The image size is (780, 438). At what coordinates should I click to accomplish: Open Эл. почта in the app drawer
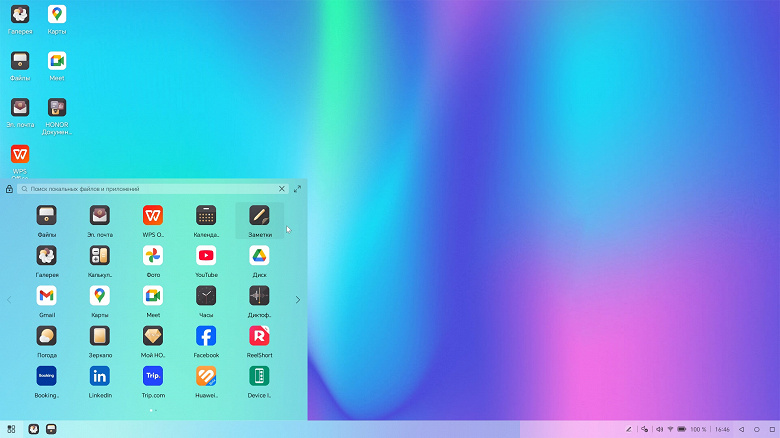click(x=99, y=216)
